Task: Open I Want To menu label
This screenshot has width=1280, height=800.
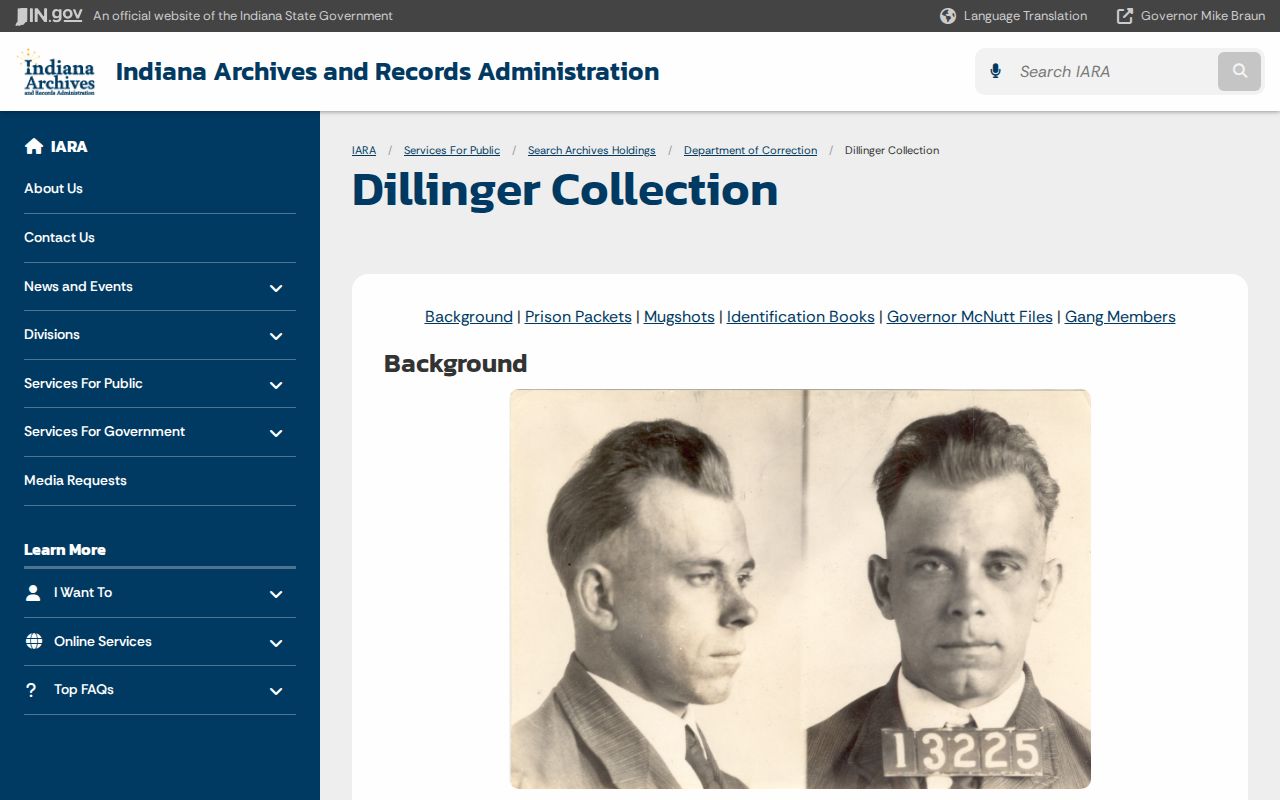Action: point(83,592)
